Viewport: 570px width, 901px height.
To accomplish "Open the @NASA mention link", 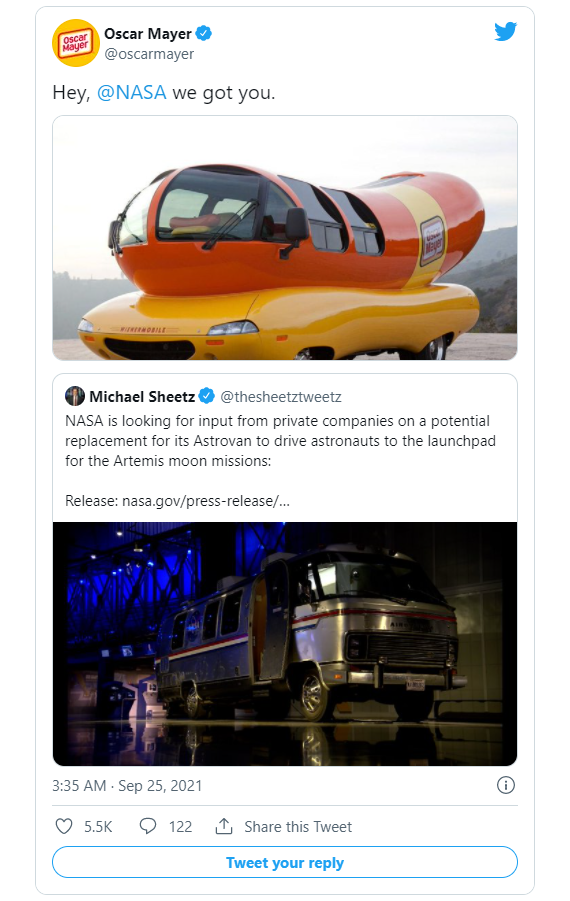I will coord(132,93).
